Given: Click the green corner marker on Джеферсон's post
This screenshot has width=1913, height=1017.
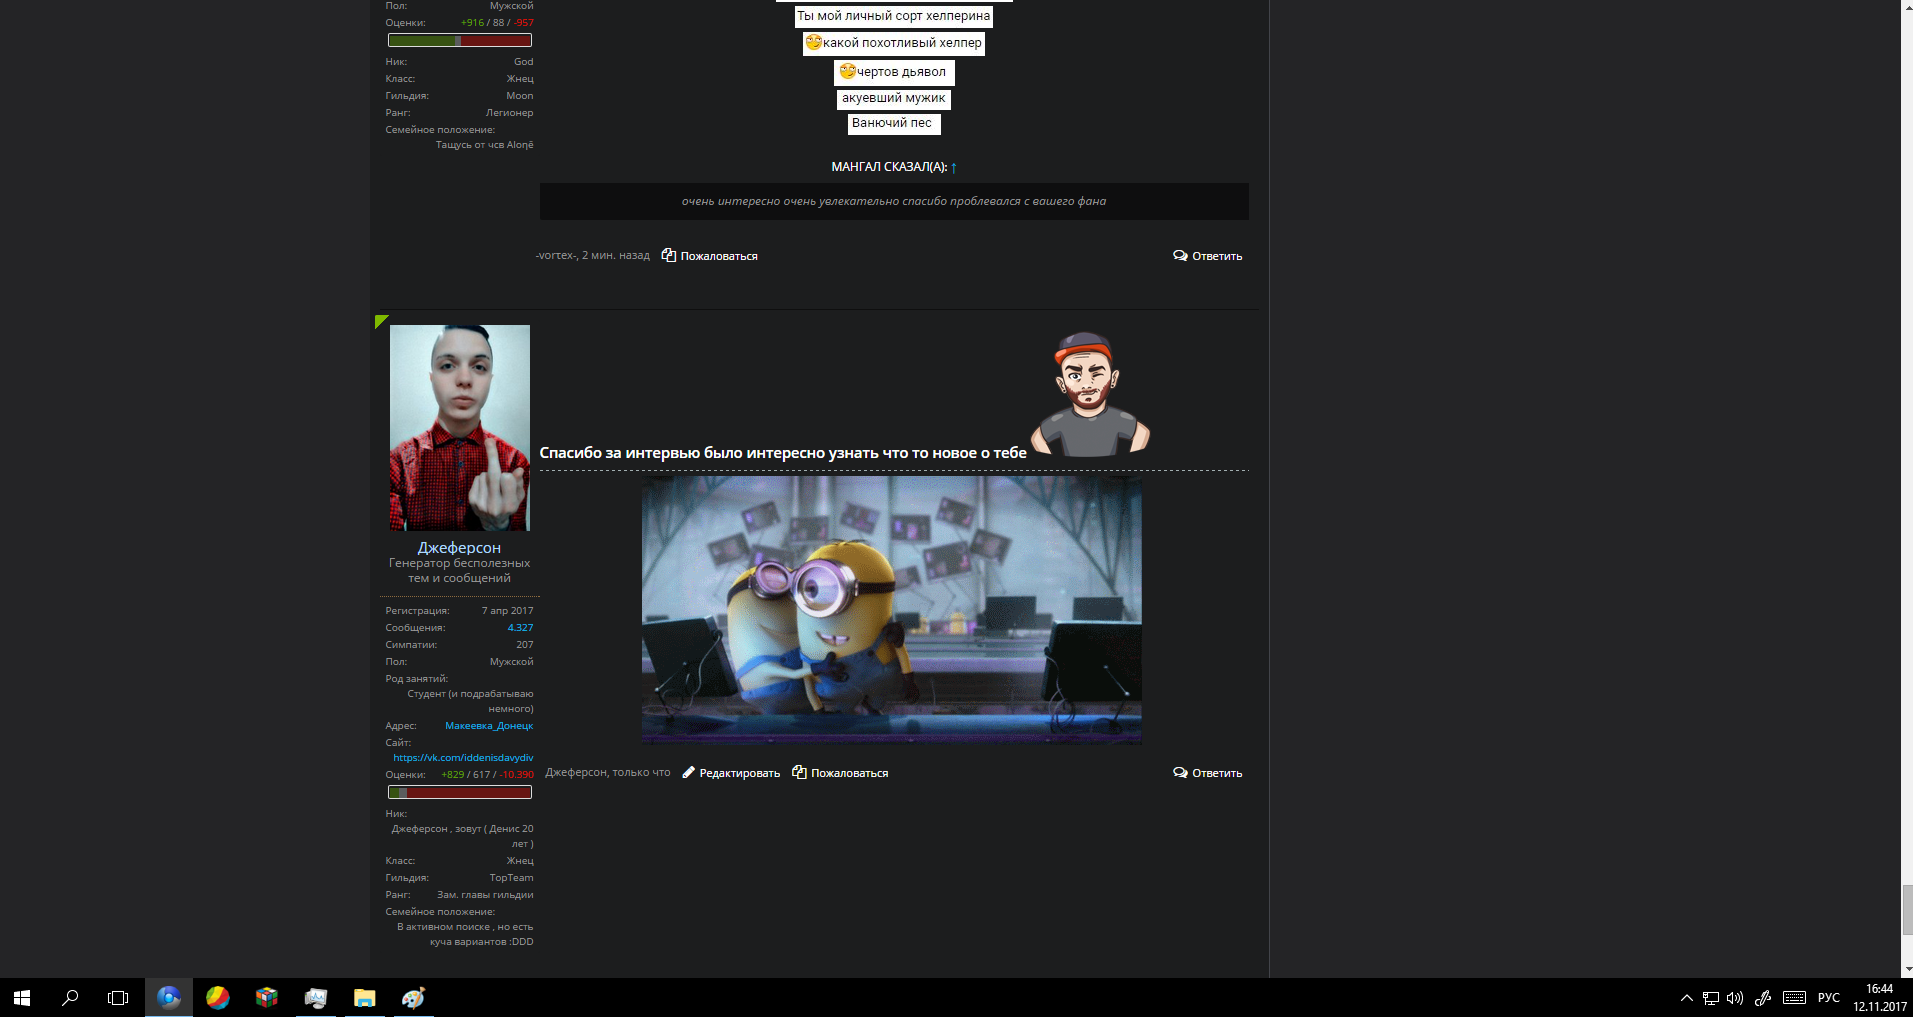Looking at the screenshot, I should [380, 320].
